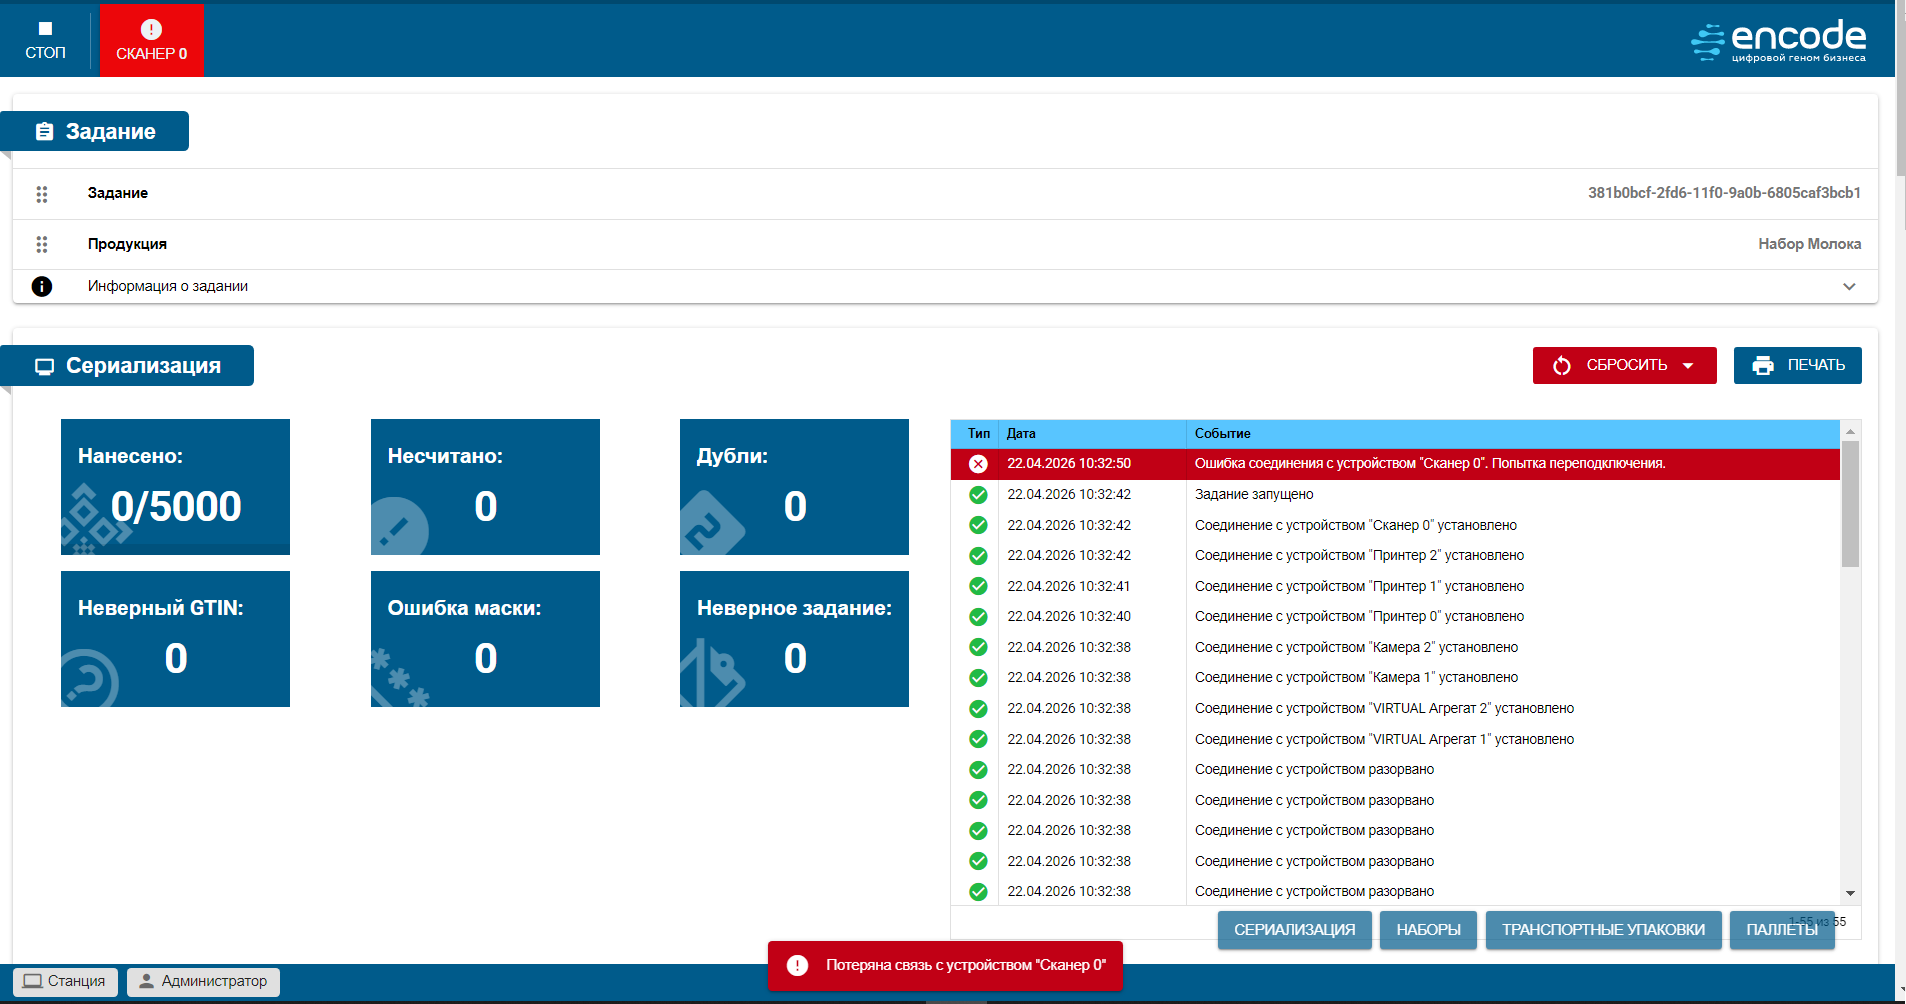1906x1004 pixels.
Task: Select the Транспортные упаковки tab
Action: tap(1603, 930)
